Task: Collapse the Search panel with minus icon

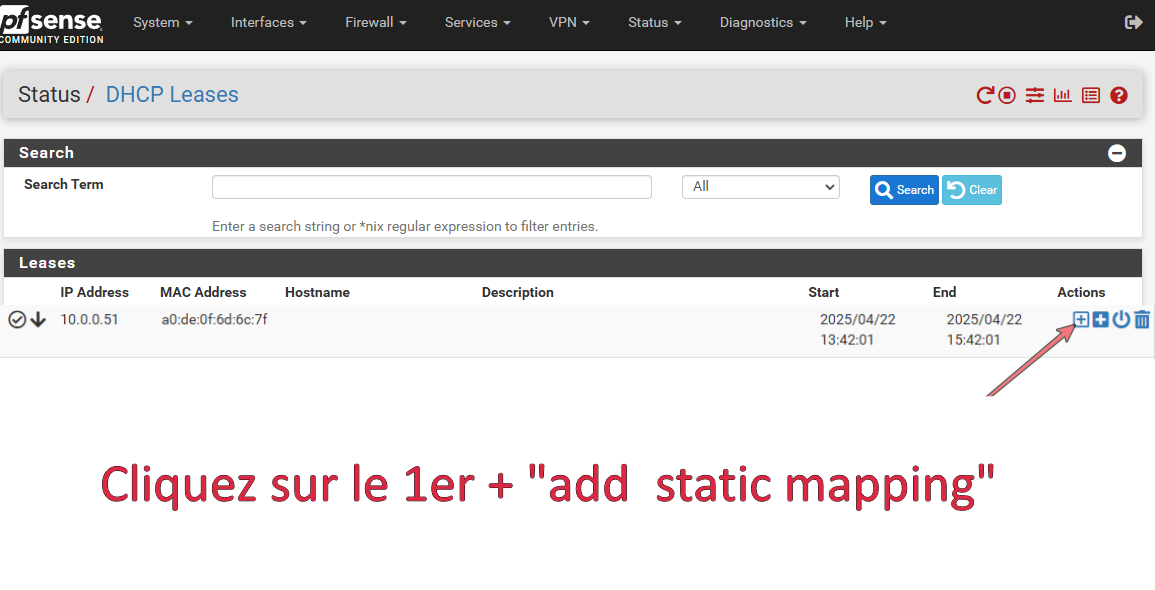Action: [1117, 153]
